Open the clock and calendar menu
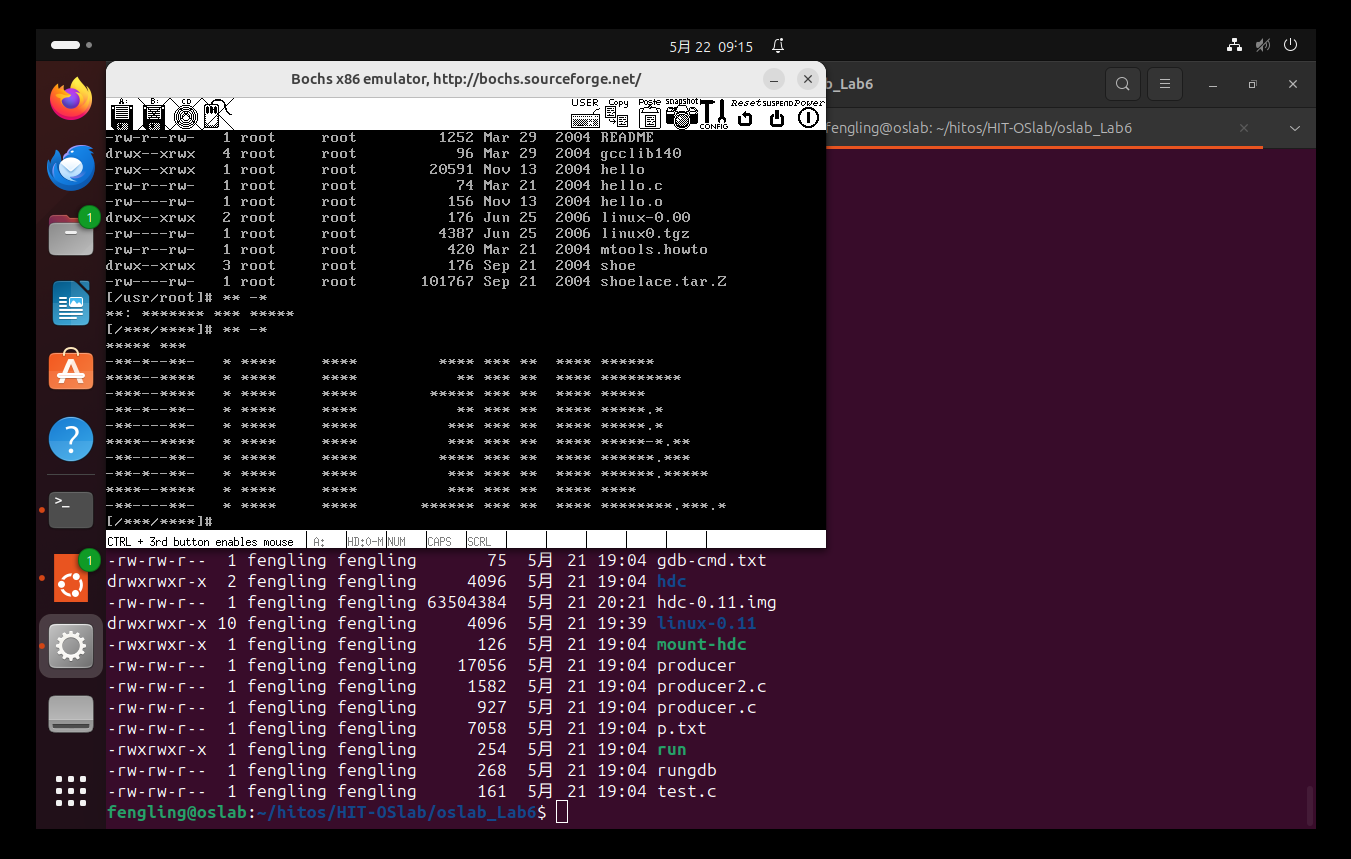Screen dimensions: 1351x859 tap(711, 46)
